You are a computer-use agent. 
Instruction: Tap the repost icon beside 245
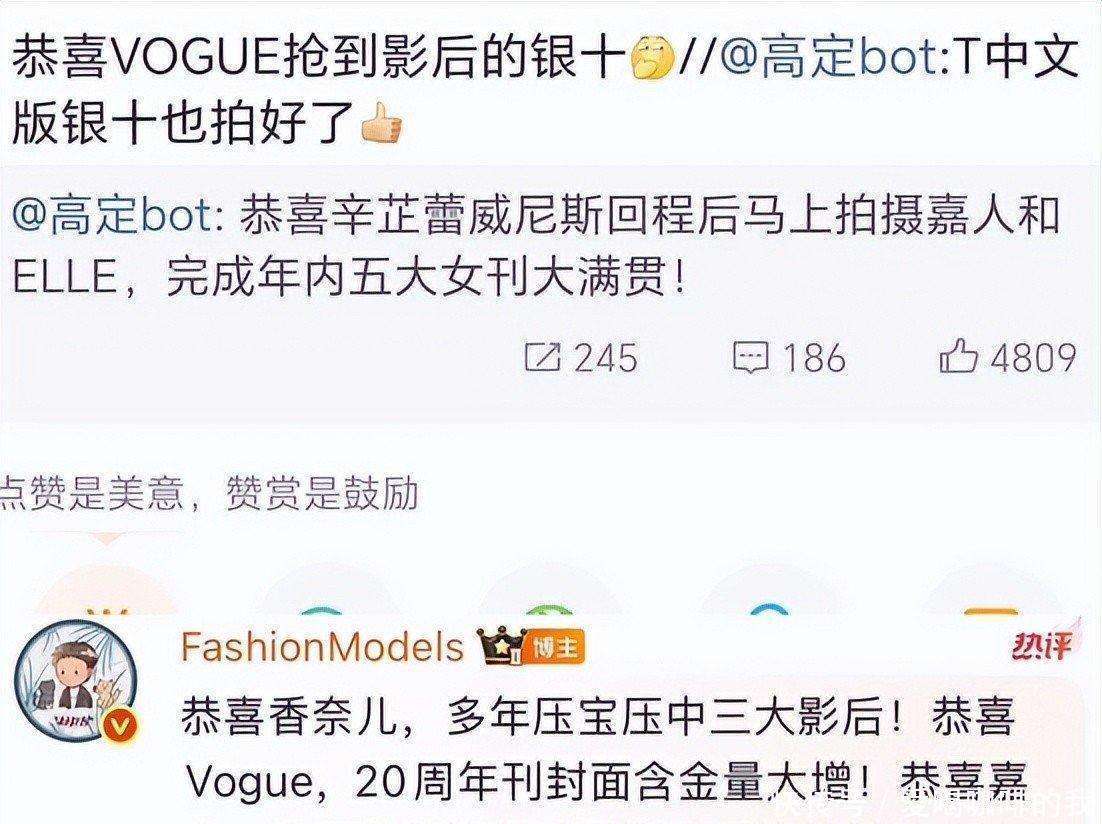(x=543, y=357)
